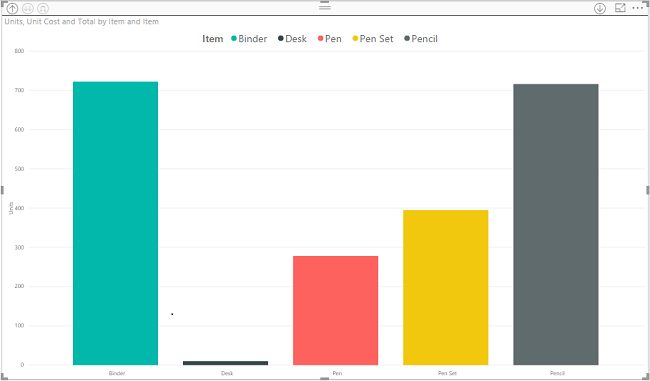
Task: Click the Binder x-axis category label
Action: [x=117, y=373]
